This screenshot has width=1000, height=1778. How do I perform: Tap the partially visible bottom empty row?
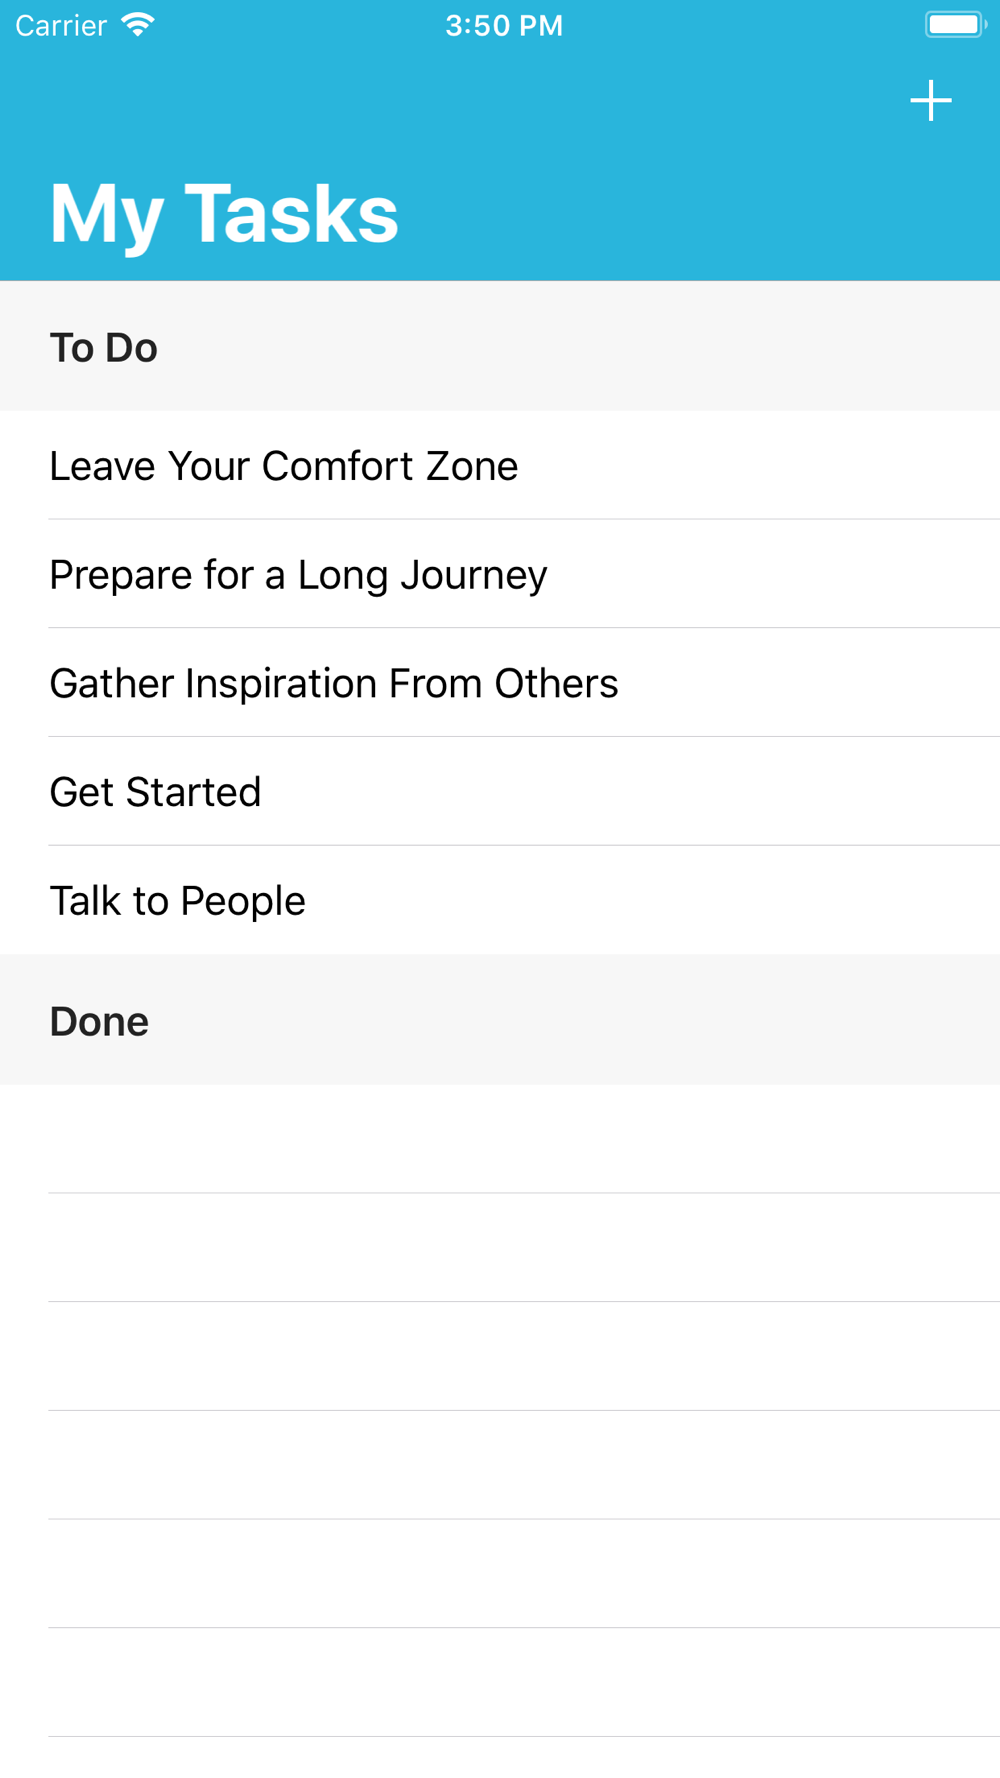click(500, 1758)
